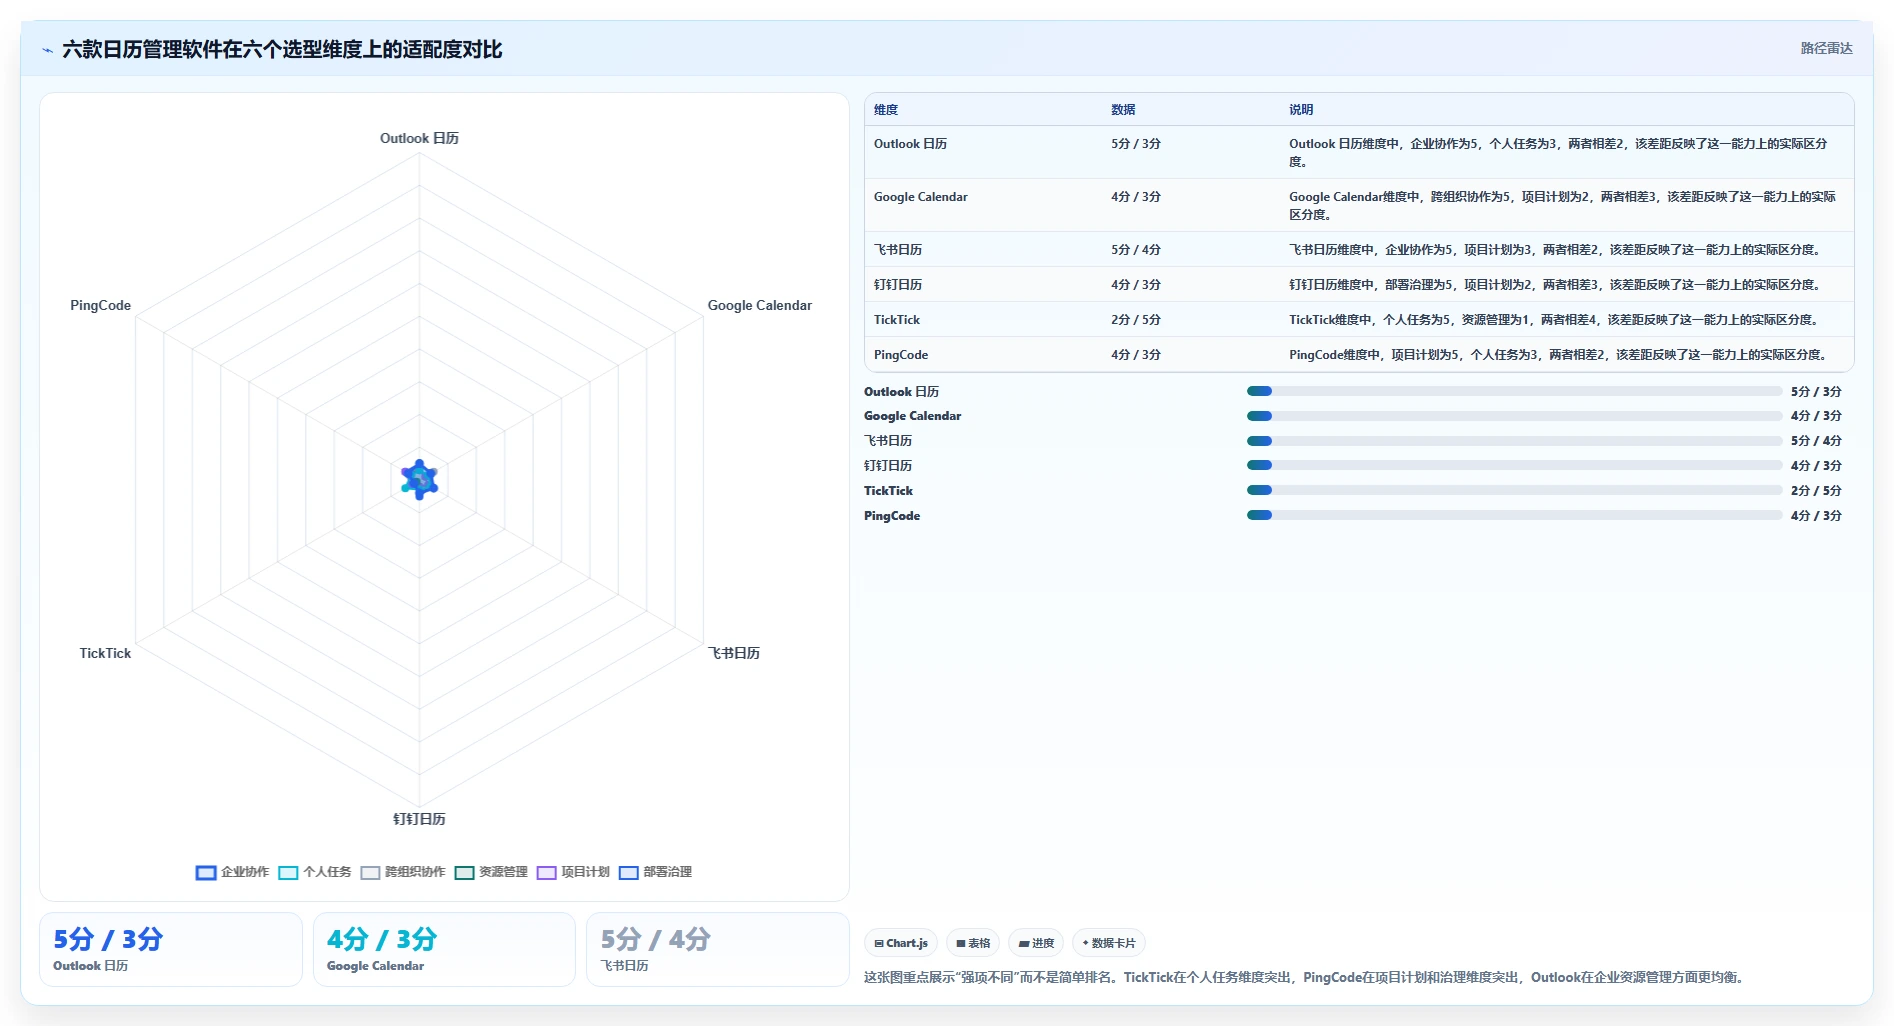Toggle the 企业协作 legend swatch
1894x1026 pixels.
click(206, 872)
